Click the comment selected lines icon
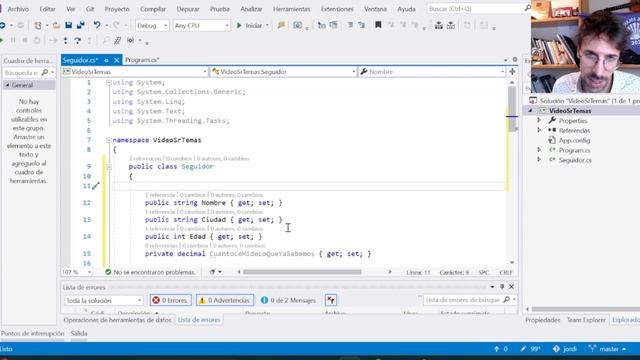 tap(350, 25)
